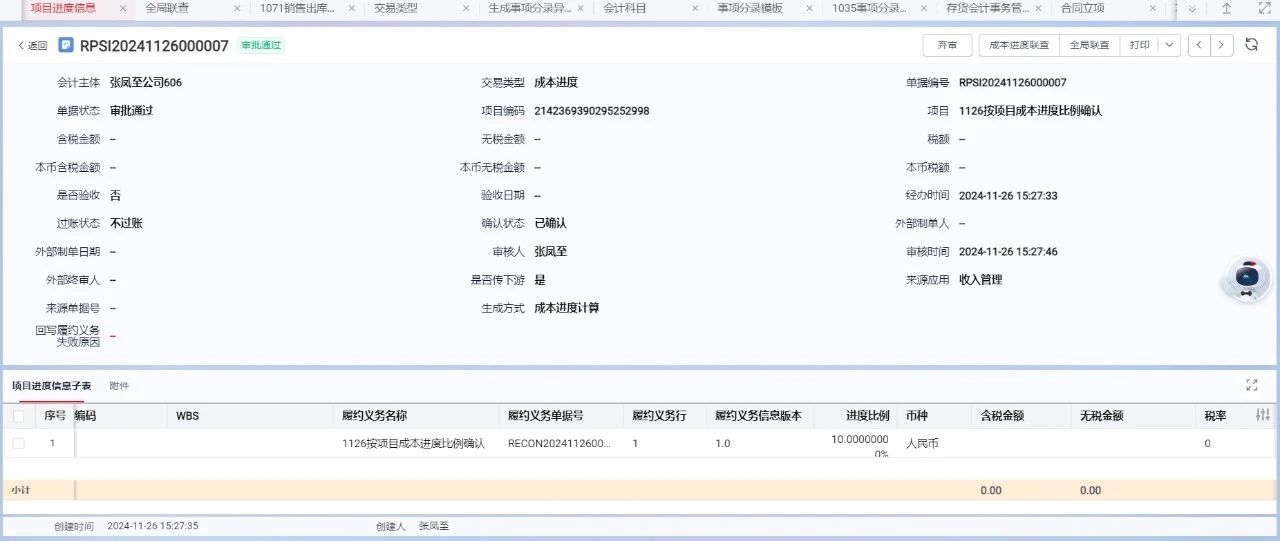Click the 张凤至公司606 accounting entity value
This screenshot has width=1280, height=541.
(146, 83)
